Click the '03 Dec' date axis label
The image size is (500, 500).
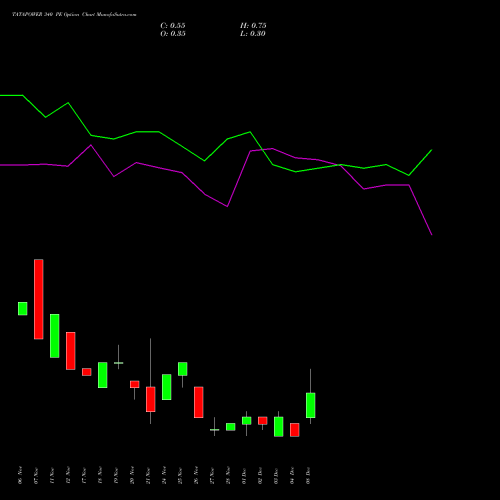pyautogui.click(x=276, y=475)
